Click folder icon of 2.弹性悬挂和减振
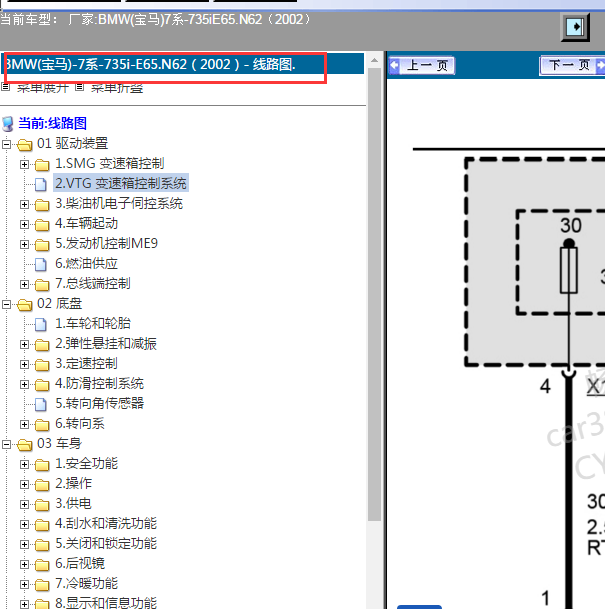This screenshot has height=609, width=605. (42, 345)
